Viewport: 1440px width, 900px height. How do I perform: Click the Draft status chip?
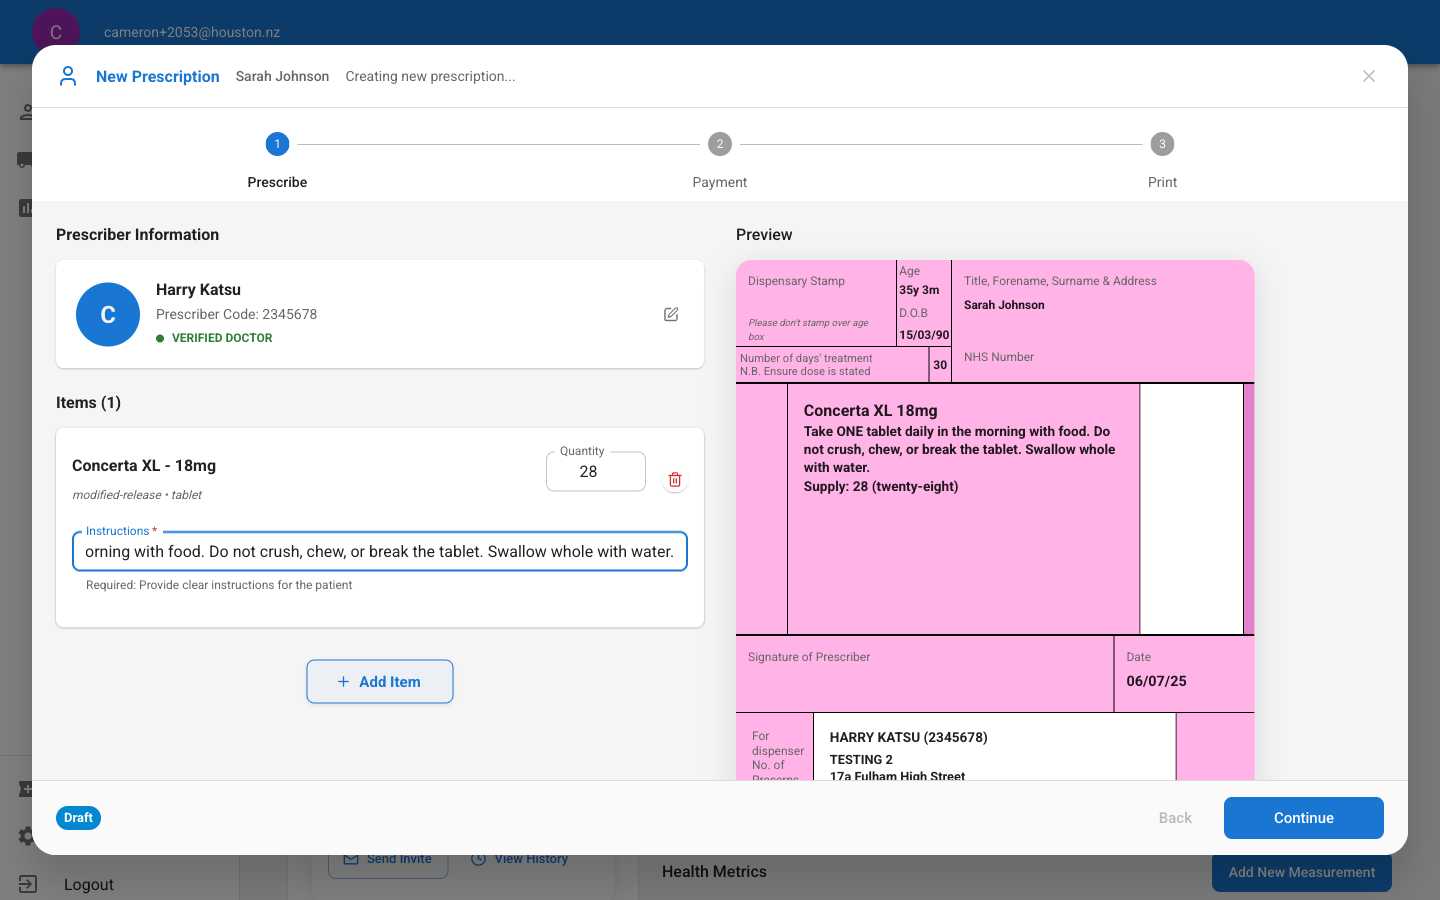coord(78,818)
